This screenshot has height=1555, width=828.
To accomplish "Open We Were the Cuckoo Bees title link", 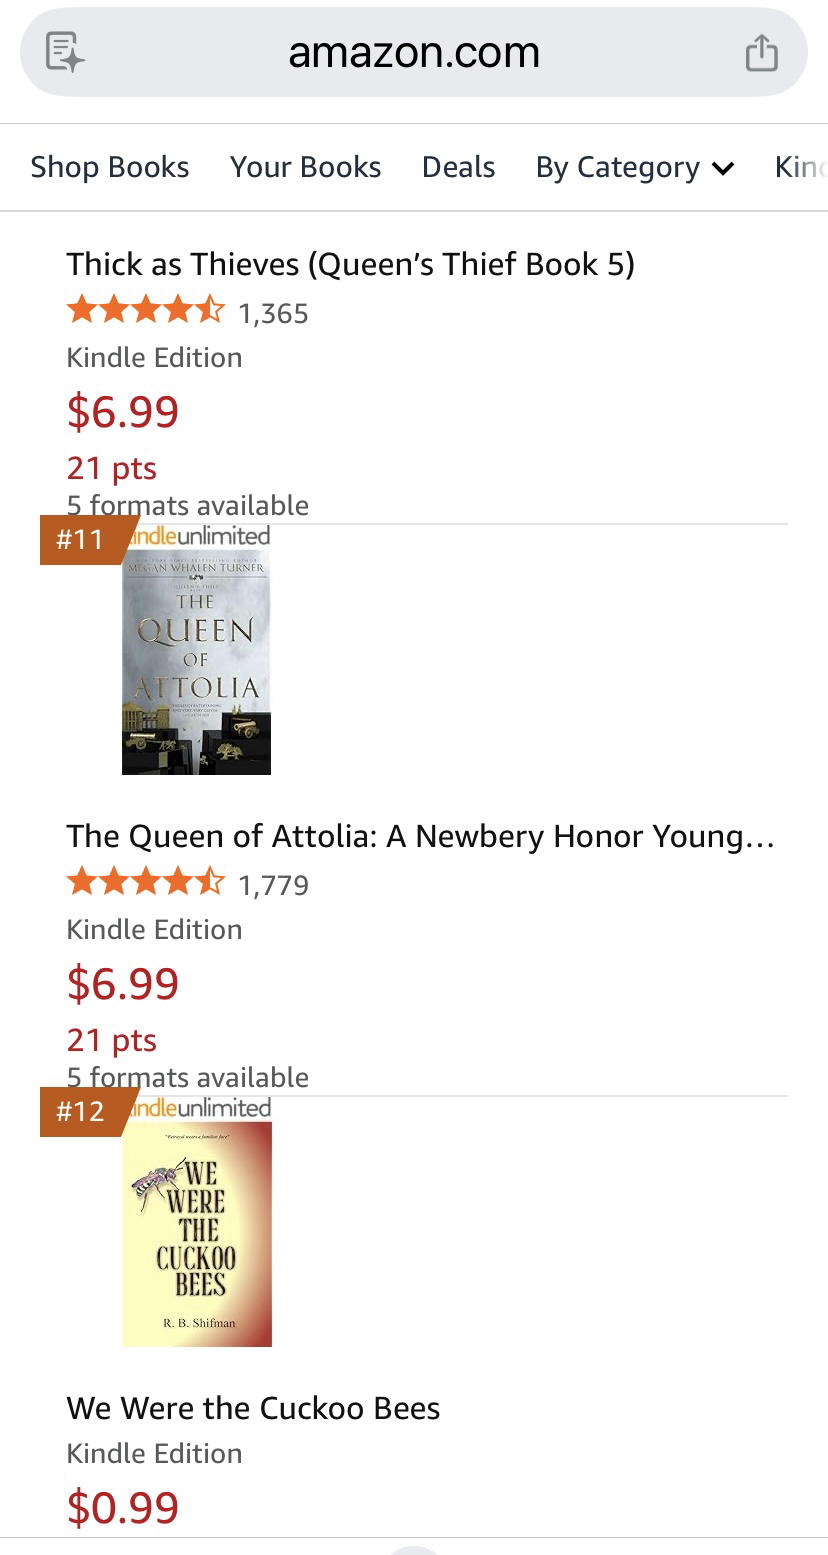I will [x=253, y=1408].
